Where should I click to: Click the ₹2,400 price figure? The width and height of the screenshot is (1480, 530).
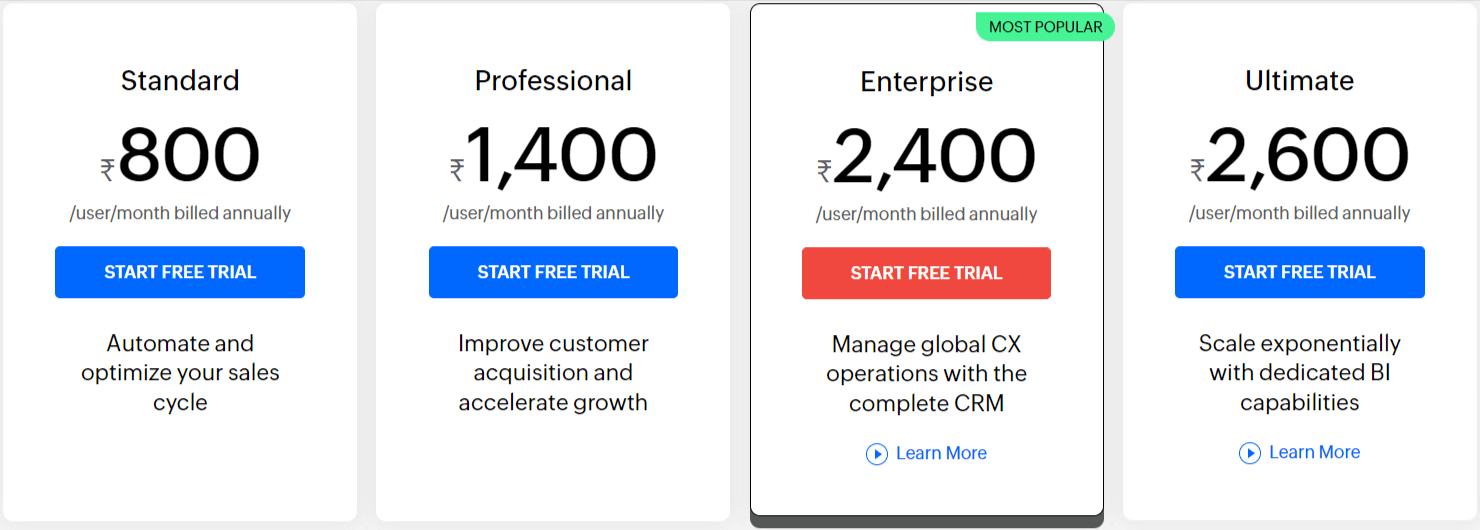(x=926, y=158)
